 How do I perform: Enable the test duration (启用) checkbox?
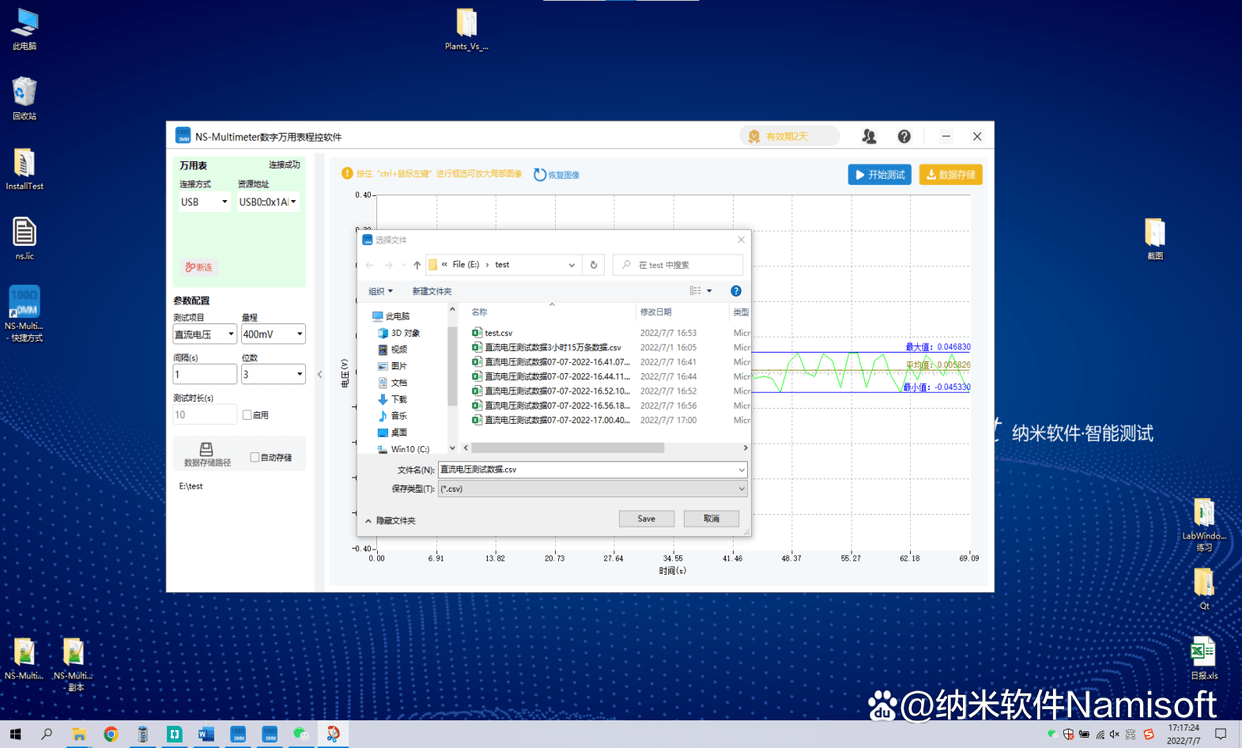[x=247, y=415]
